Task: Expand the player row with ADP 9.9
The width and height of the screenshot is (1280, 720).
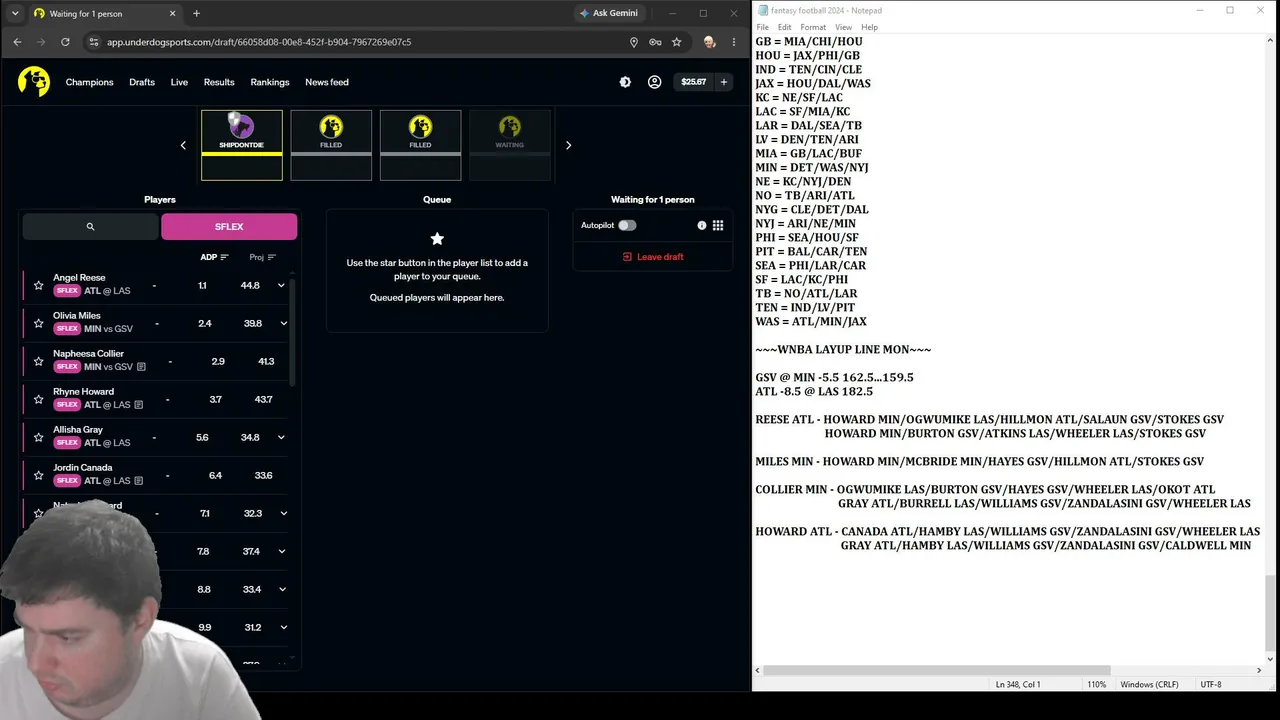Action: pos(283,627)
